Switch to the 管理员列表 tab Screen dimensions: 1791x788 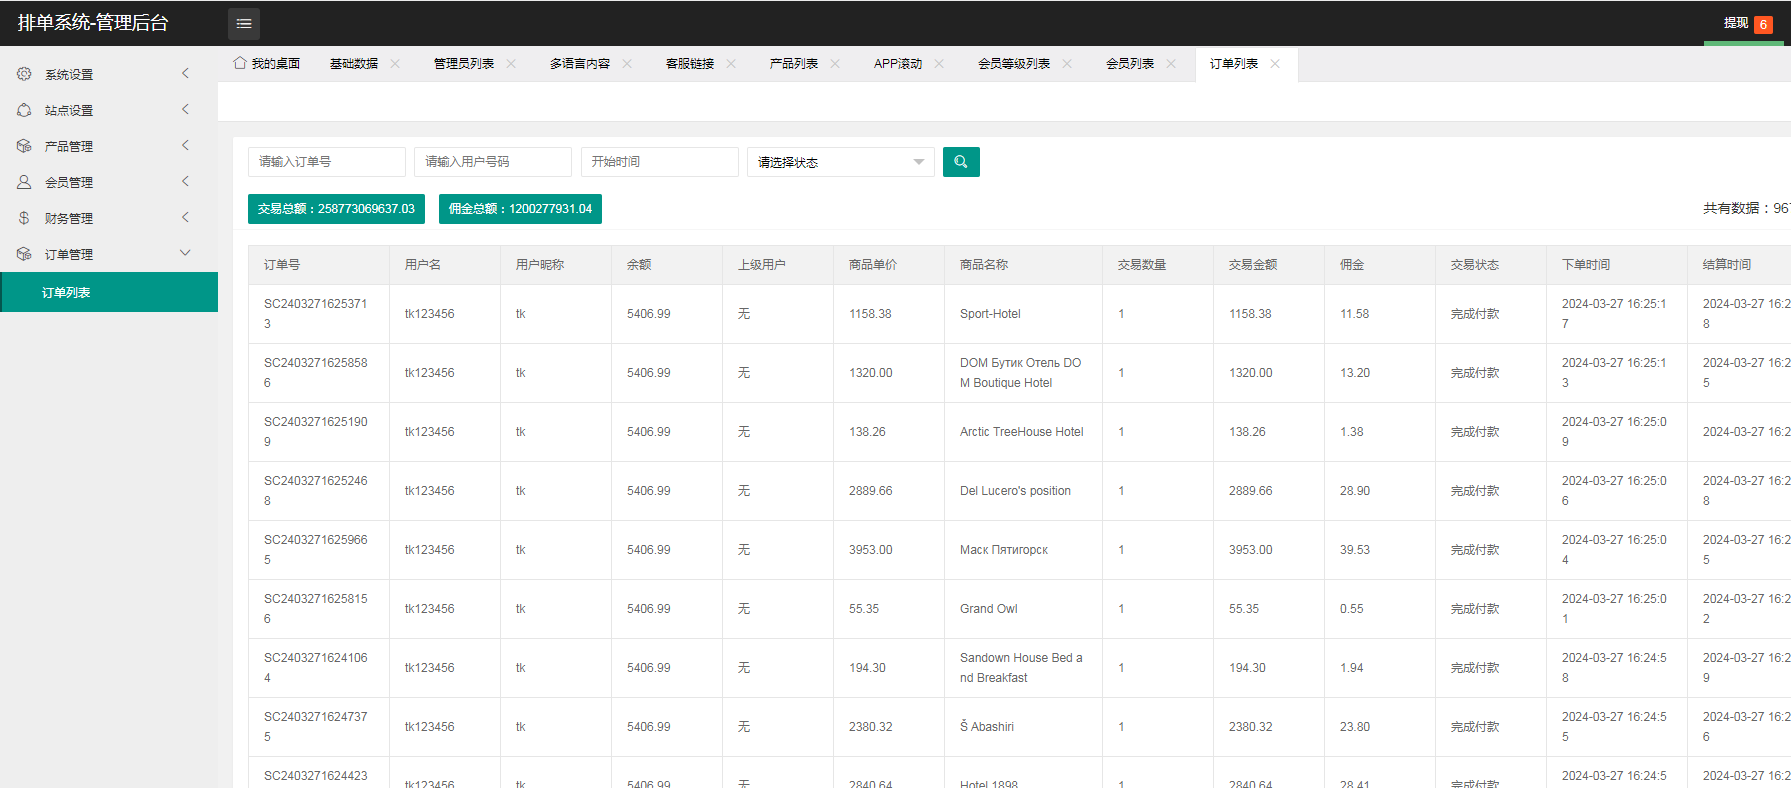point(464,64)
